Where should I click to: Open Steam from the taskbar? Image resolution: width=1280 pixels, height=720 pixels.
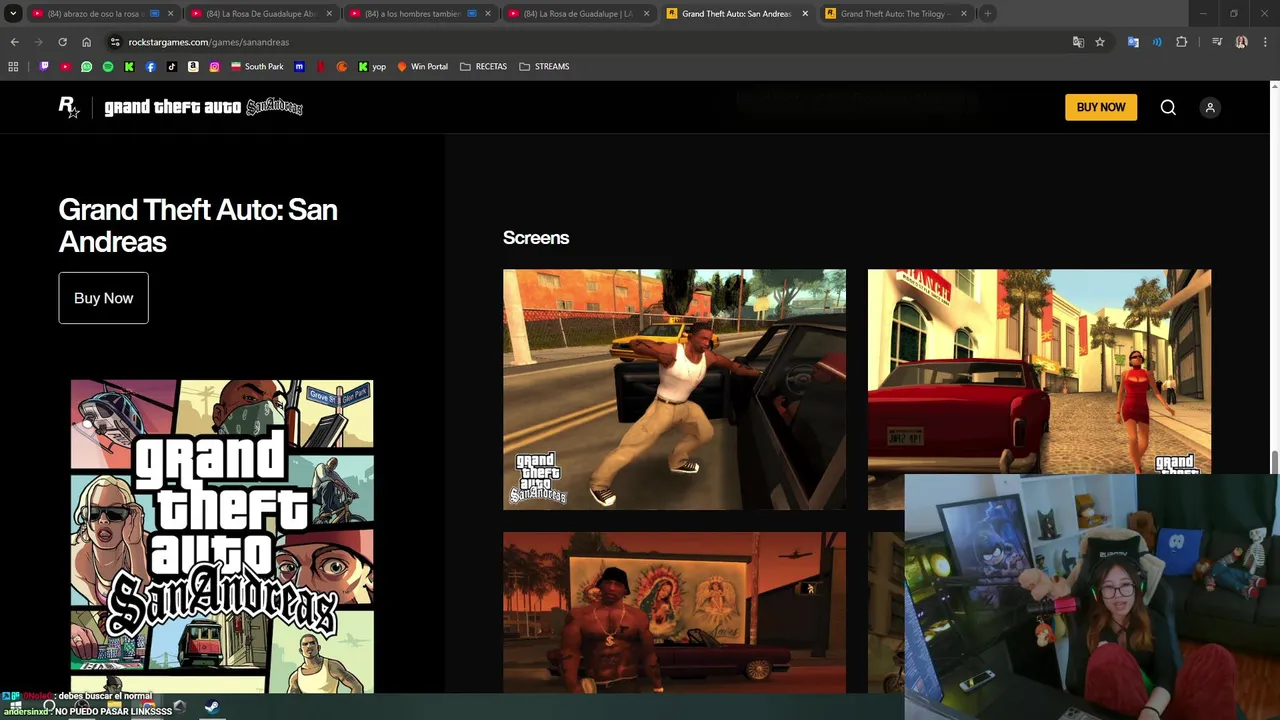click(212, 707)
